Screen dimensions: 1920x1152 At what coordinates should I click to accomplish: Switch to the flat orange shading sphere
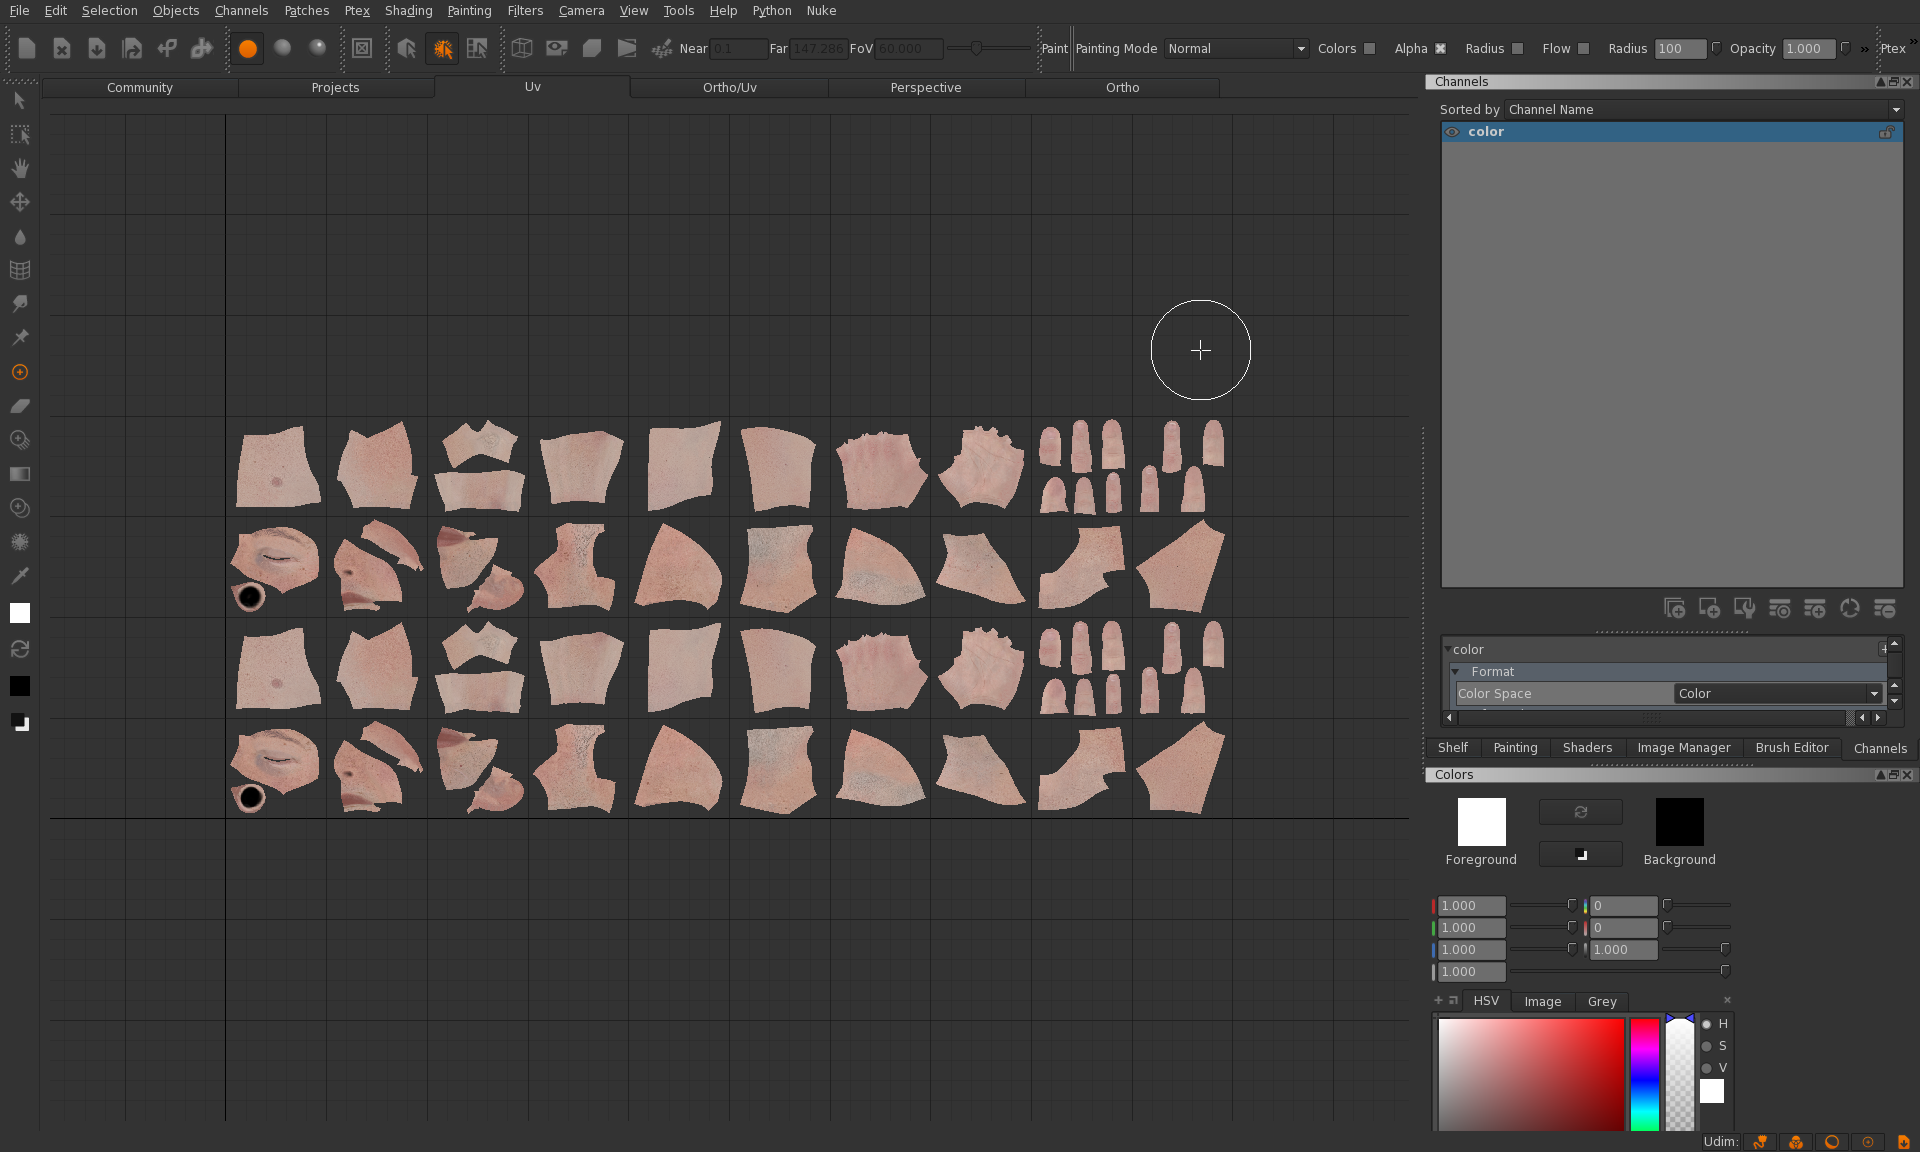pyautogui.click(x=247, y=48)
